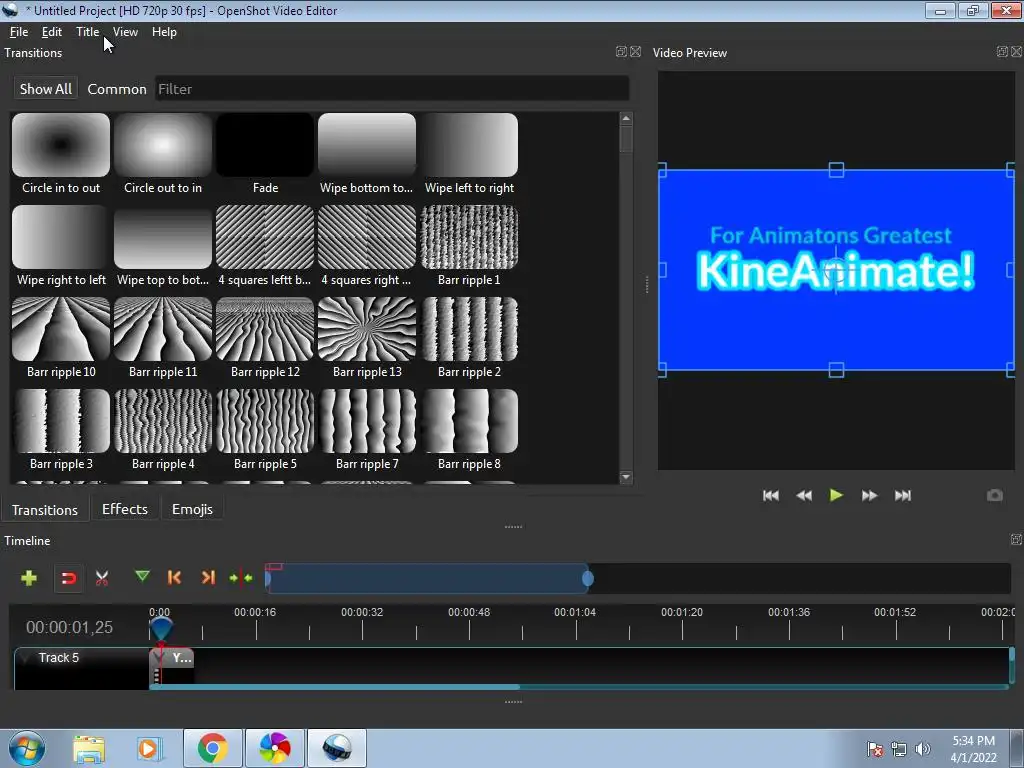This screenshot has width=1024, height=768.
Task: Open Windows Media Player from taskbar
Action: click(150, 748)
